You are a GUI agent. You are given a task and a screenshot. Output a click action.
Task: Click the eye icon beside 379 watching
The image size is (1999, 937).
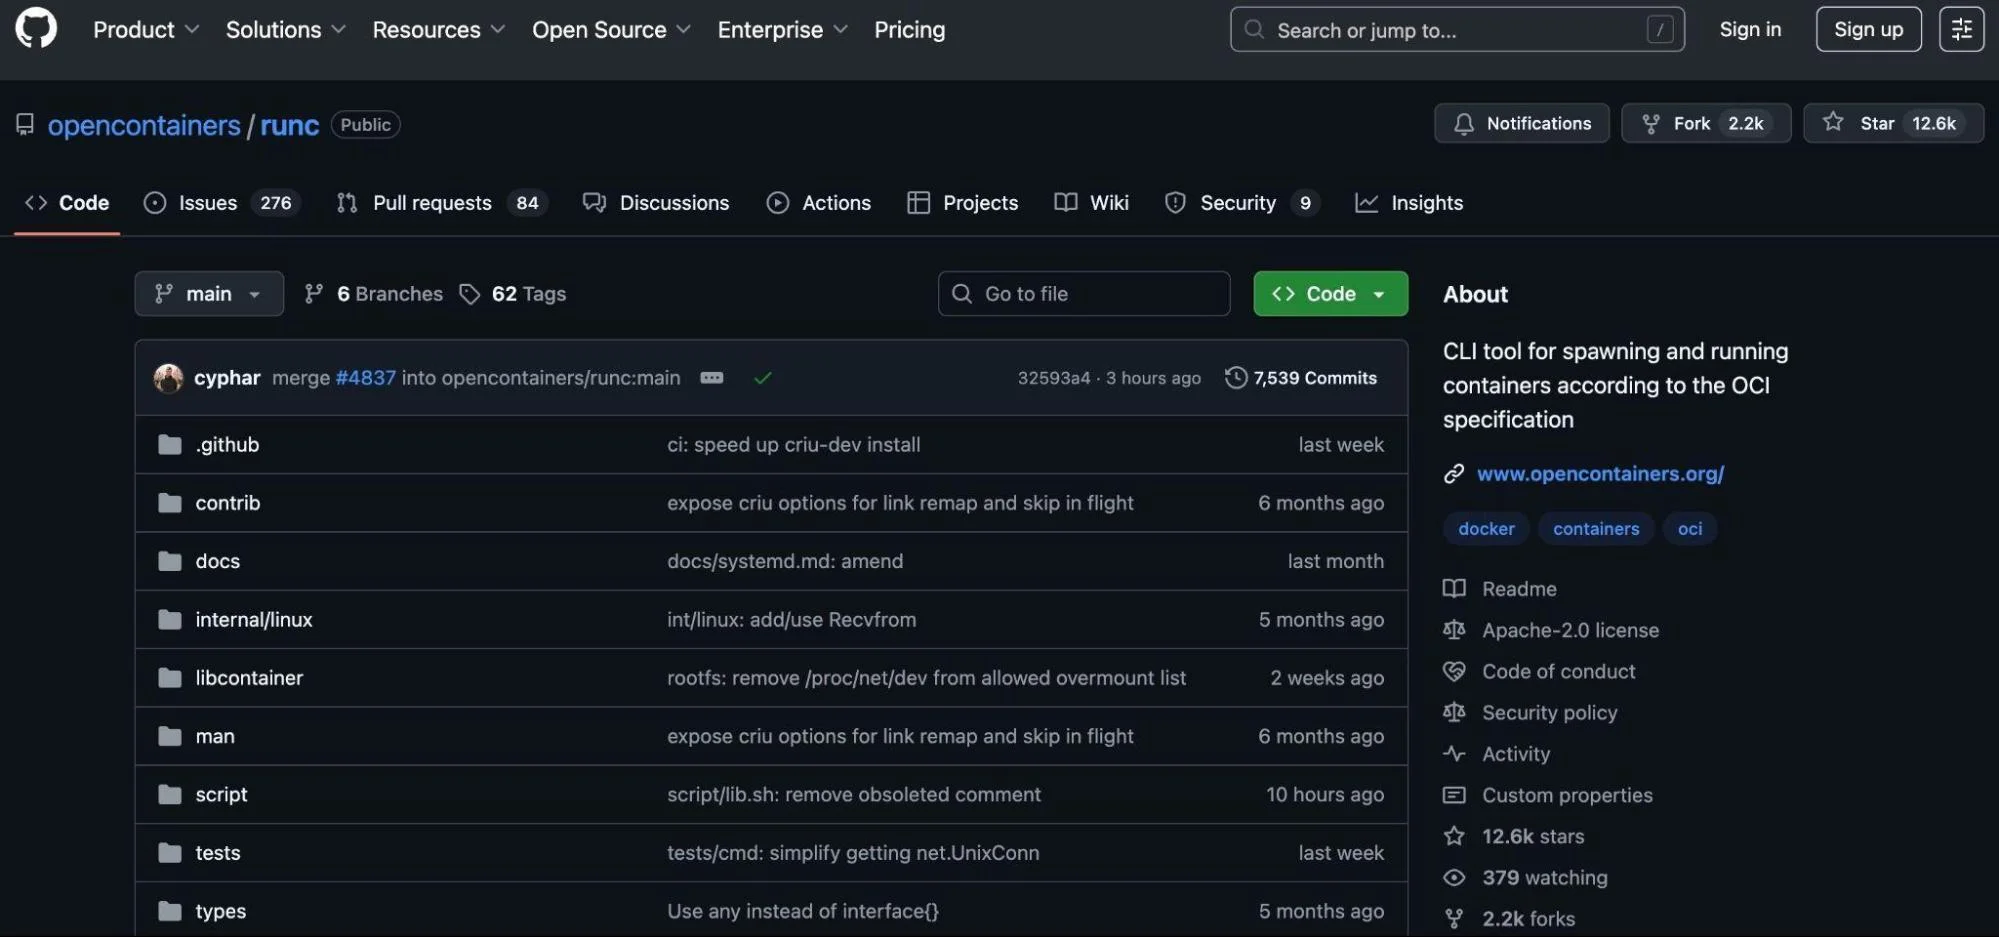pos(1454,877)
